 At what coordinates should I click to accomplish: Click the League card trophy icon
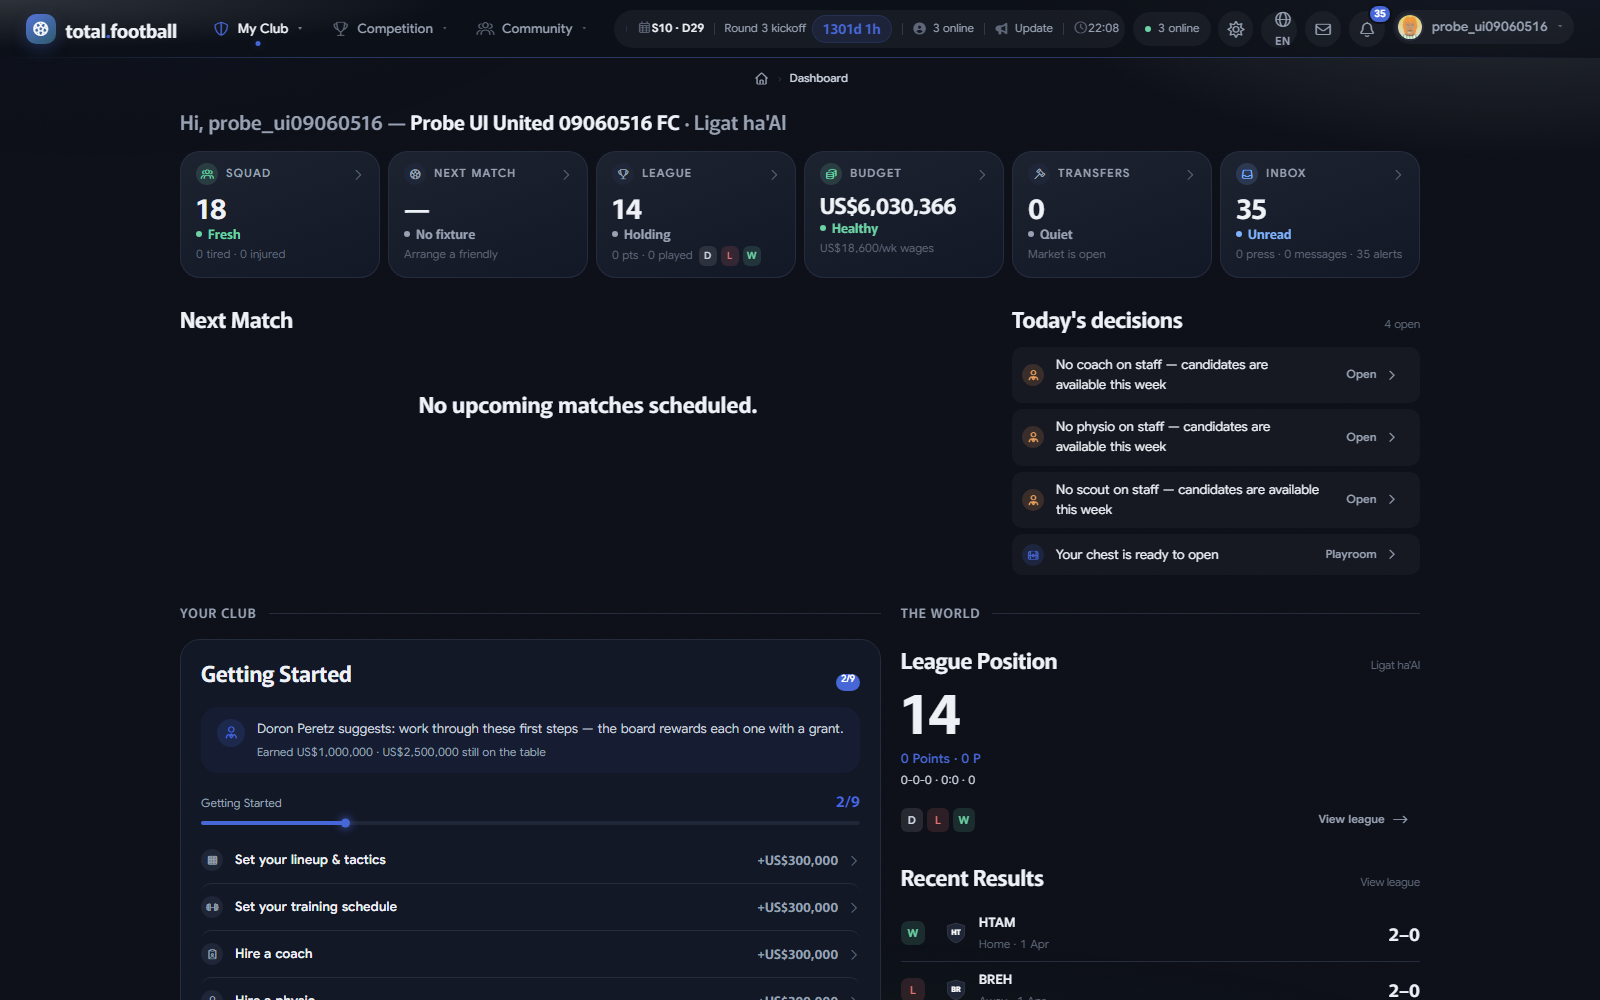coord(623,174)
